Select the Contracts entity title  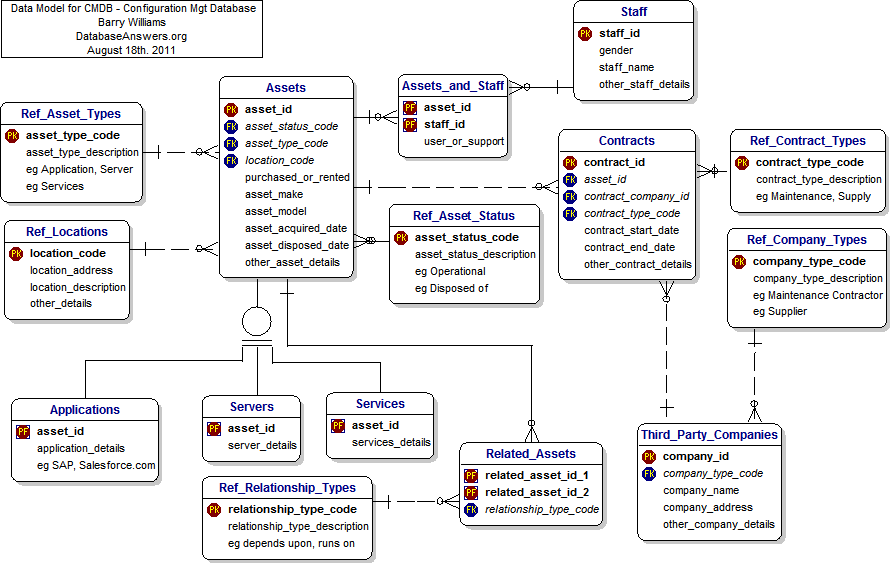626,141
